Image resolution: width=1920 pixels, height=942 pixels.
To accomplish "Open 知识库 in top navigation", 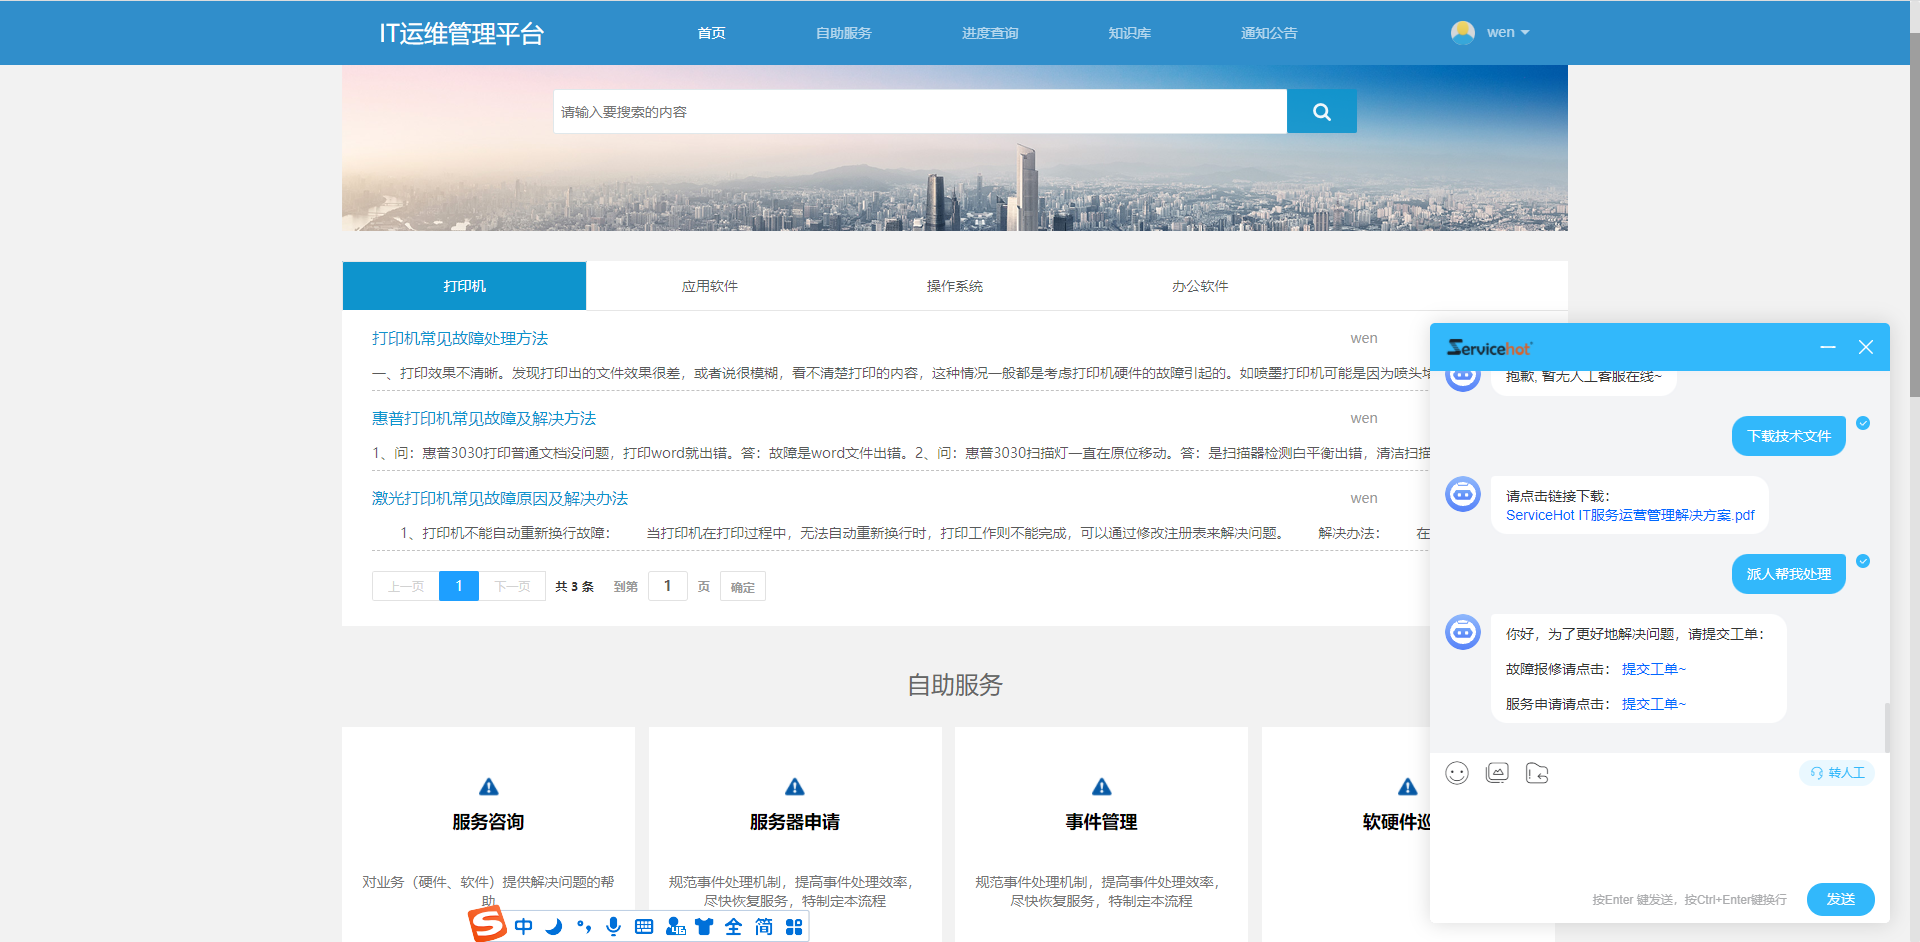I will [x=1129, y=33].
